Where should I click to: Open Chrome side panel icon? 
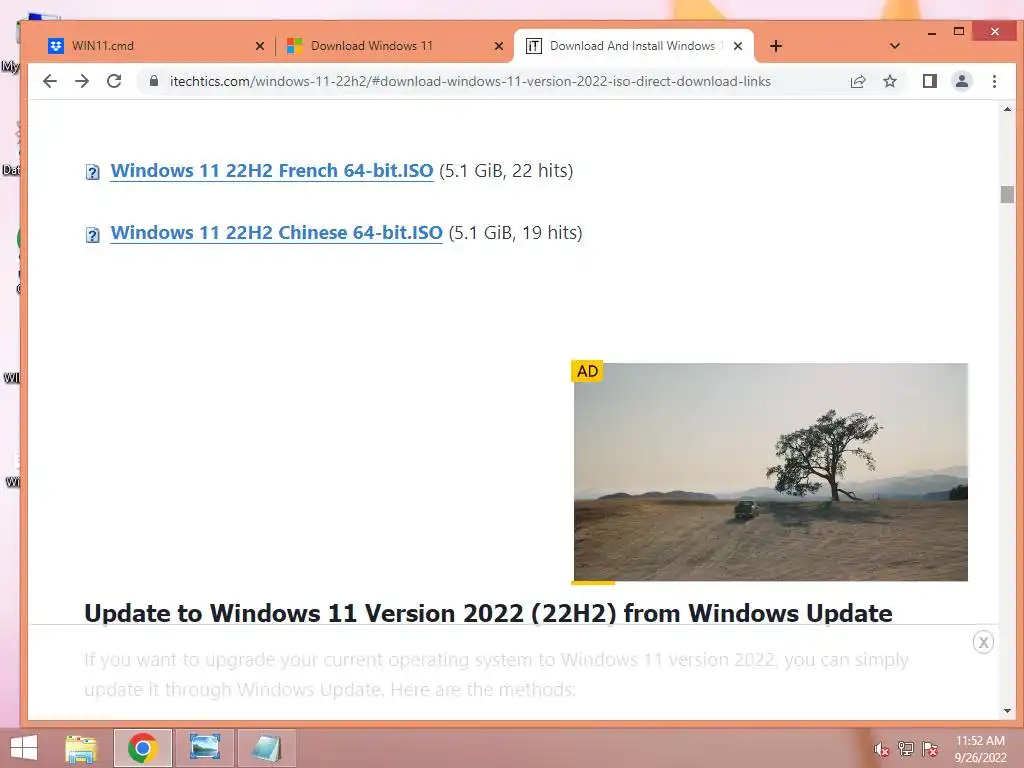point(929,81)
